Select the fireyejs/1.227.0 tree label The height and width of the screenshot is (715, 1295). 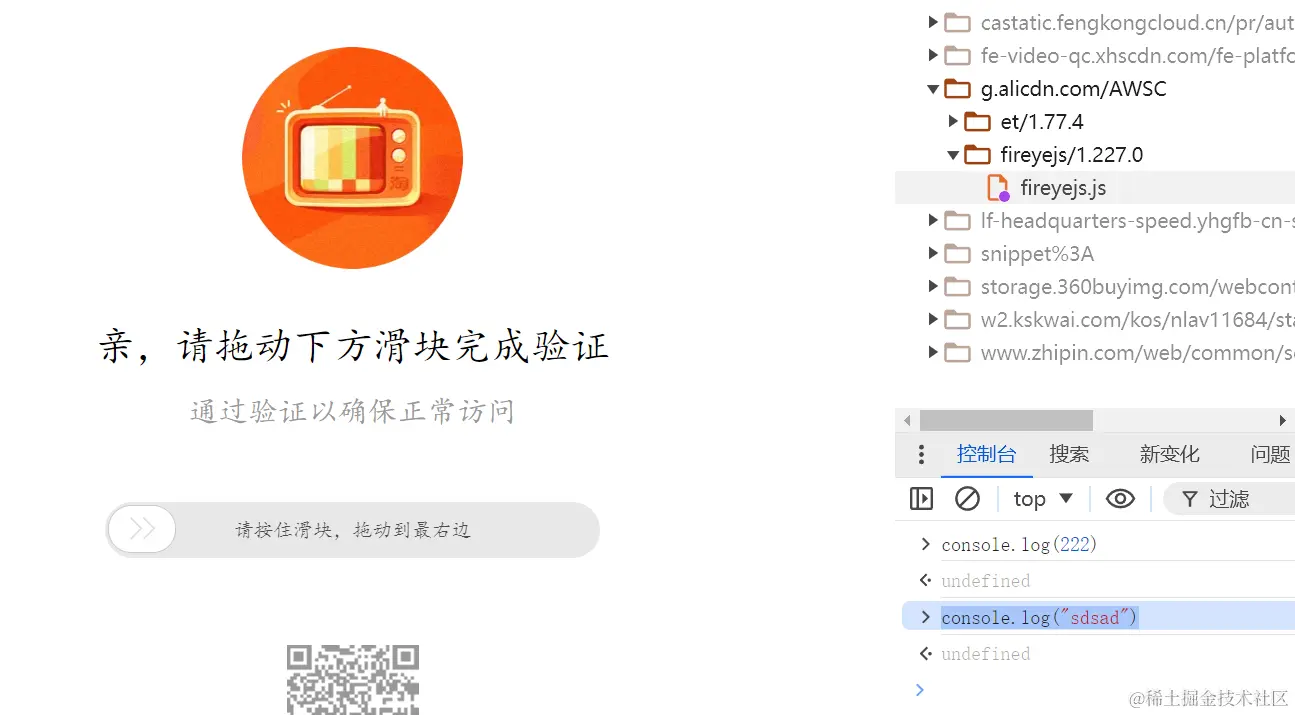(x=1071, y=154)
